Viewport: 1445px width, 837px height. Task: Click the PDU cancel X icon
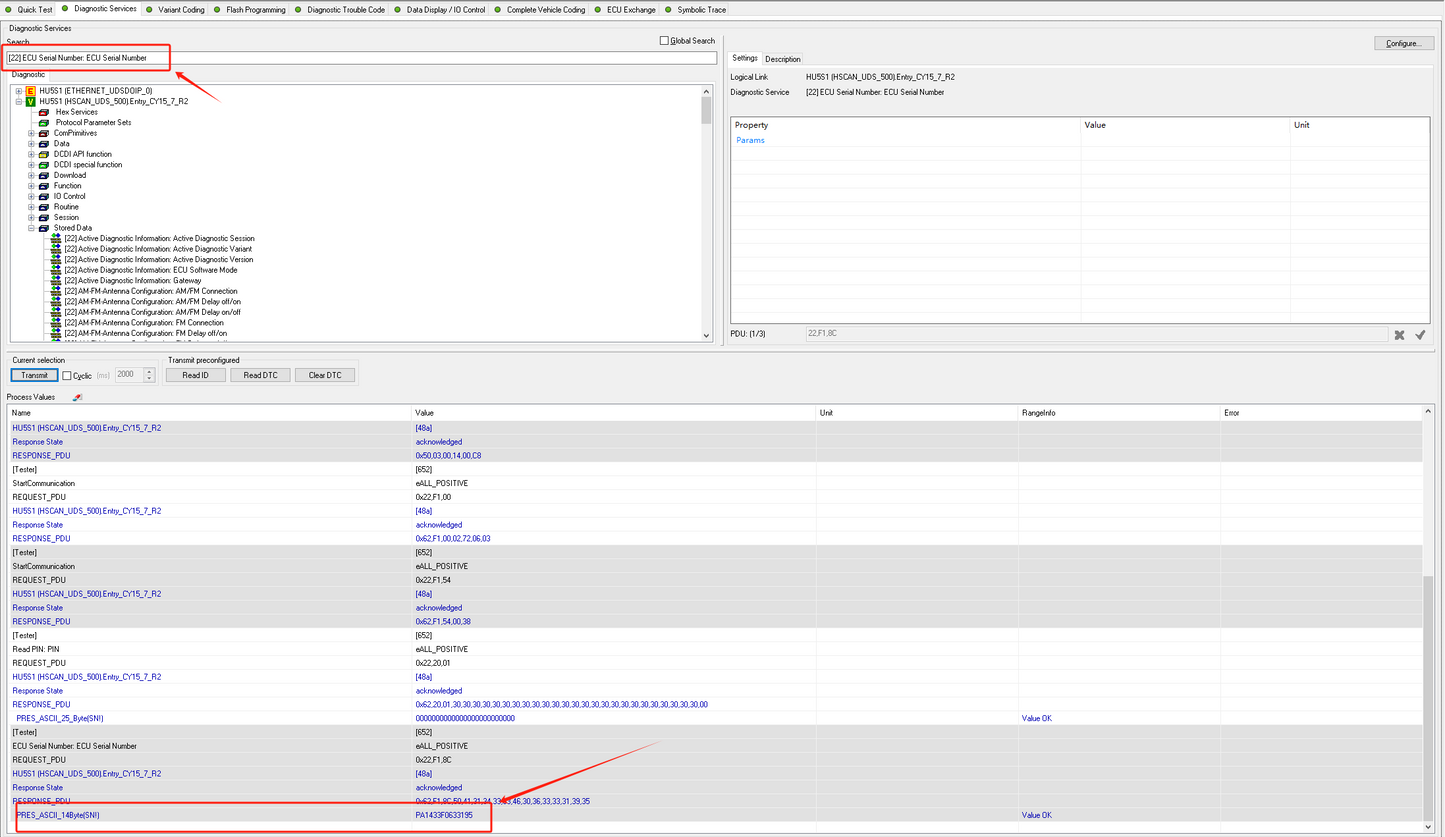pyautogui.click(x=1399, y=335)
